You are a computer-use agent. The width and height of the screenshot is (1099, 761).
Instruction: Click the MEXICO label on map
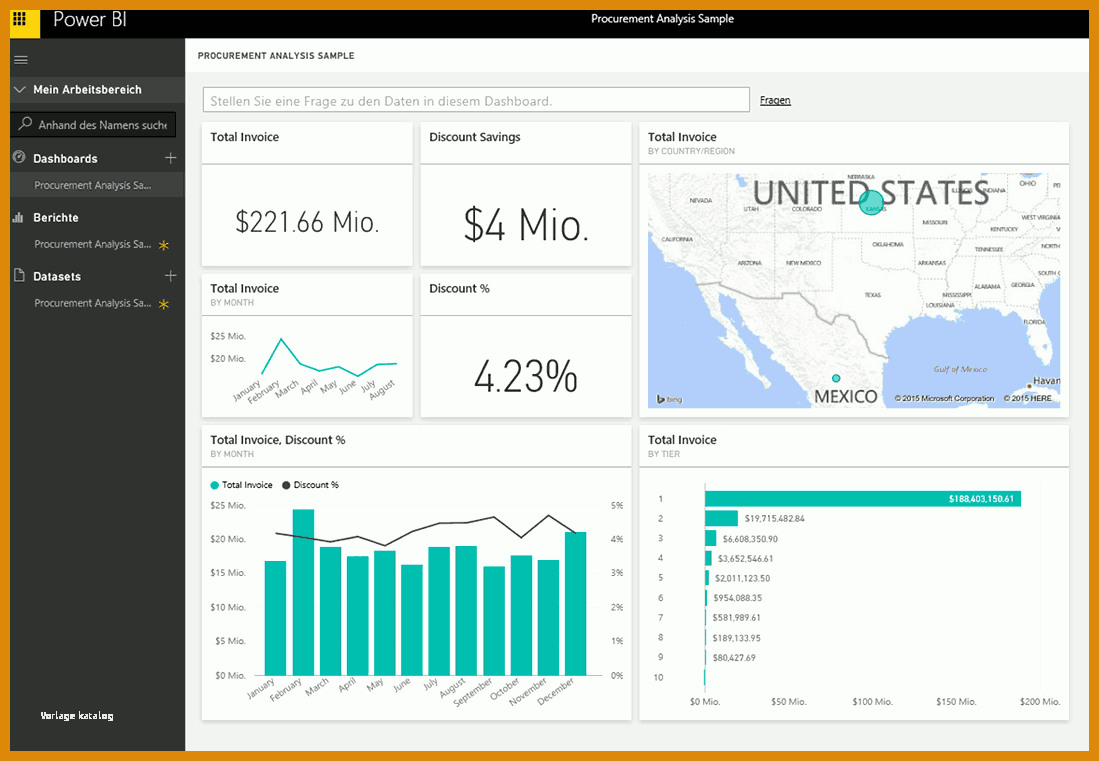pos(845,397)
